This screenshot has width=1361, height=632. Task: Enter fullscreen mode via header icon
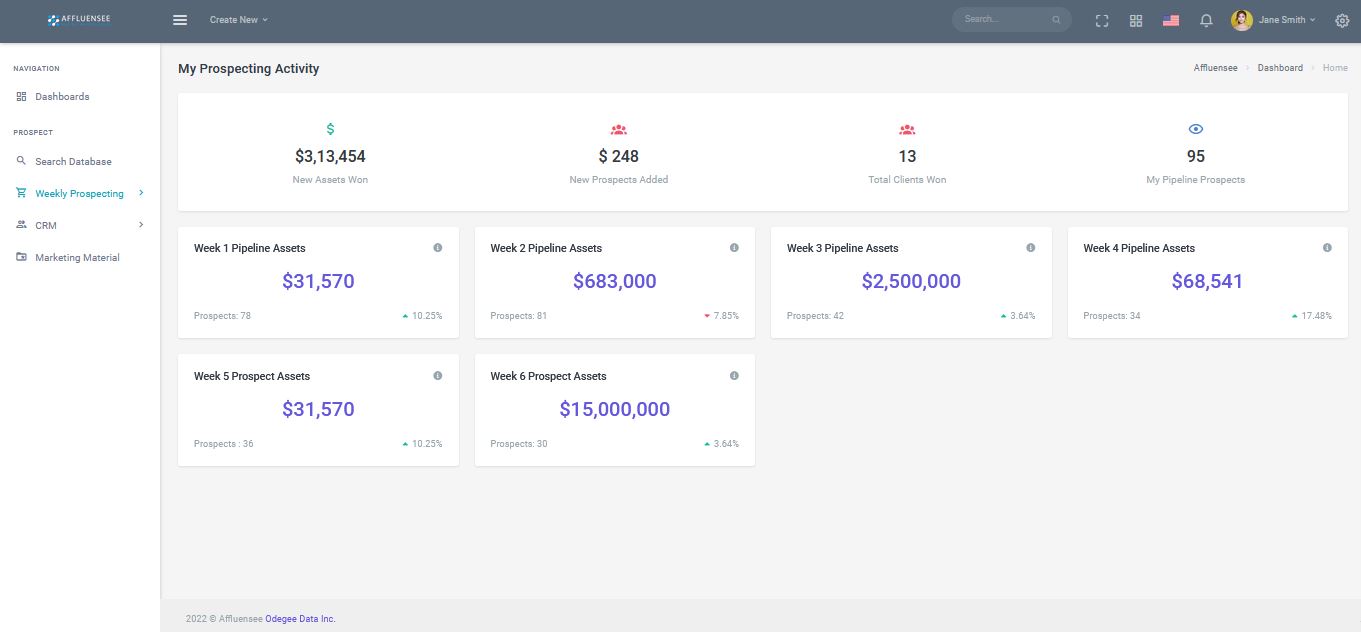1102,20
